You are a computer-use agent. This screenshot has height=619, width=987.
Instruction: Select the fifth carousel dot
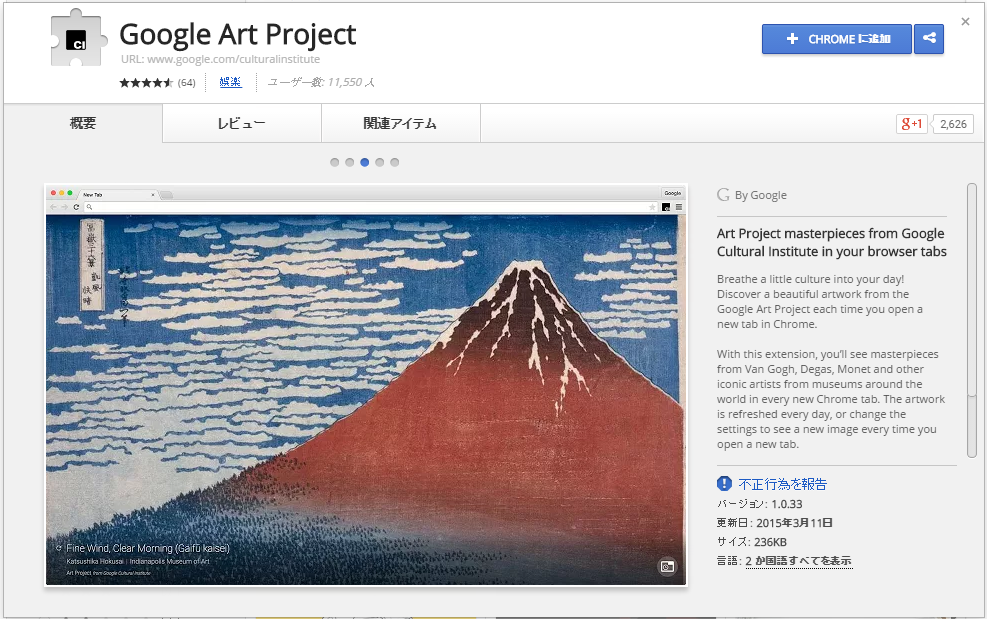click(x=395, y=162)
